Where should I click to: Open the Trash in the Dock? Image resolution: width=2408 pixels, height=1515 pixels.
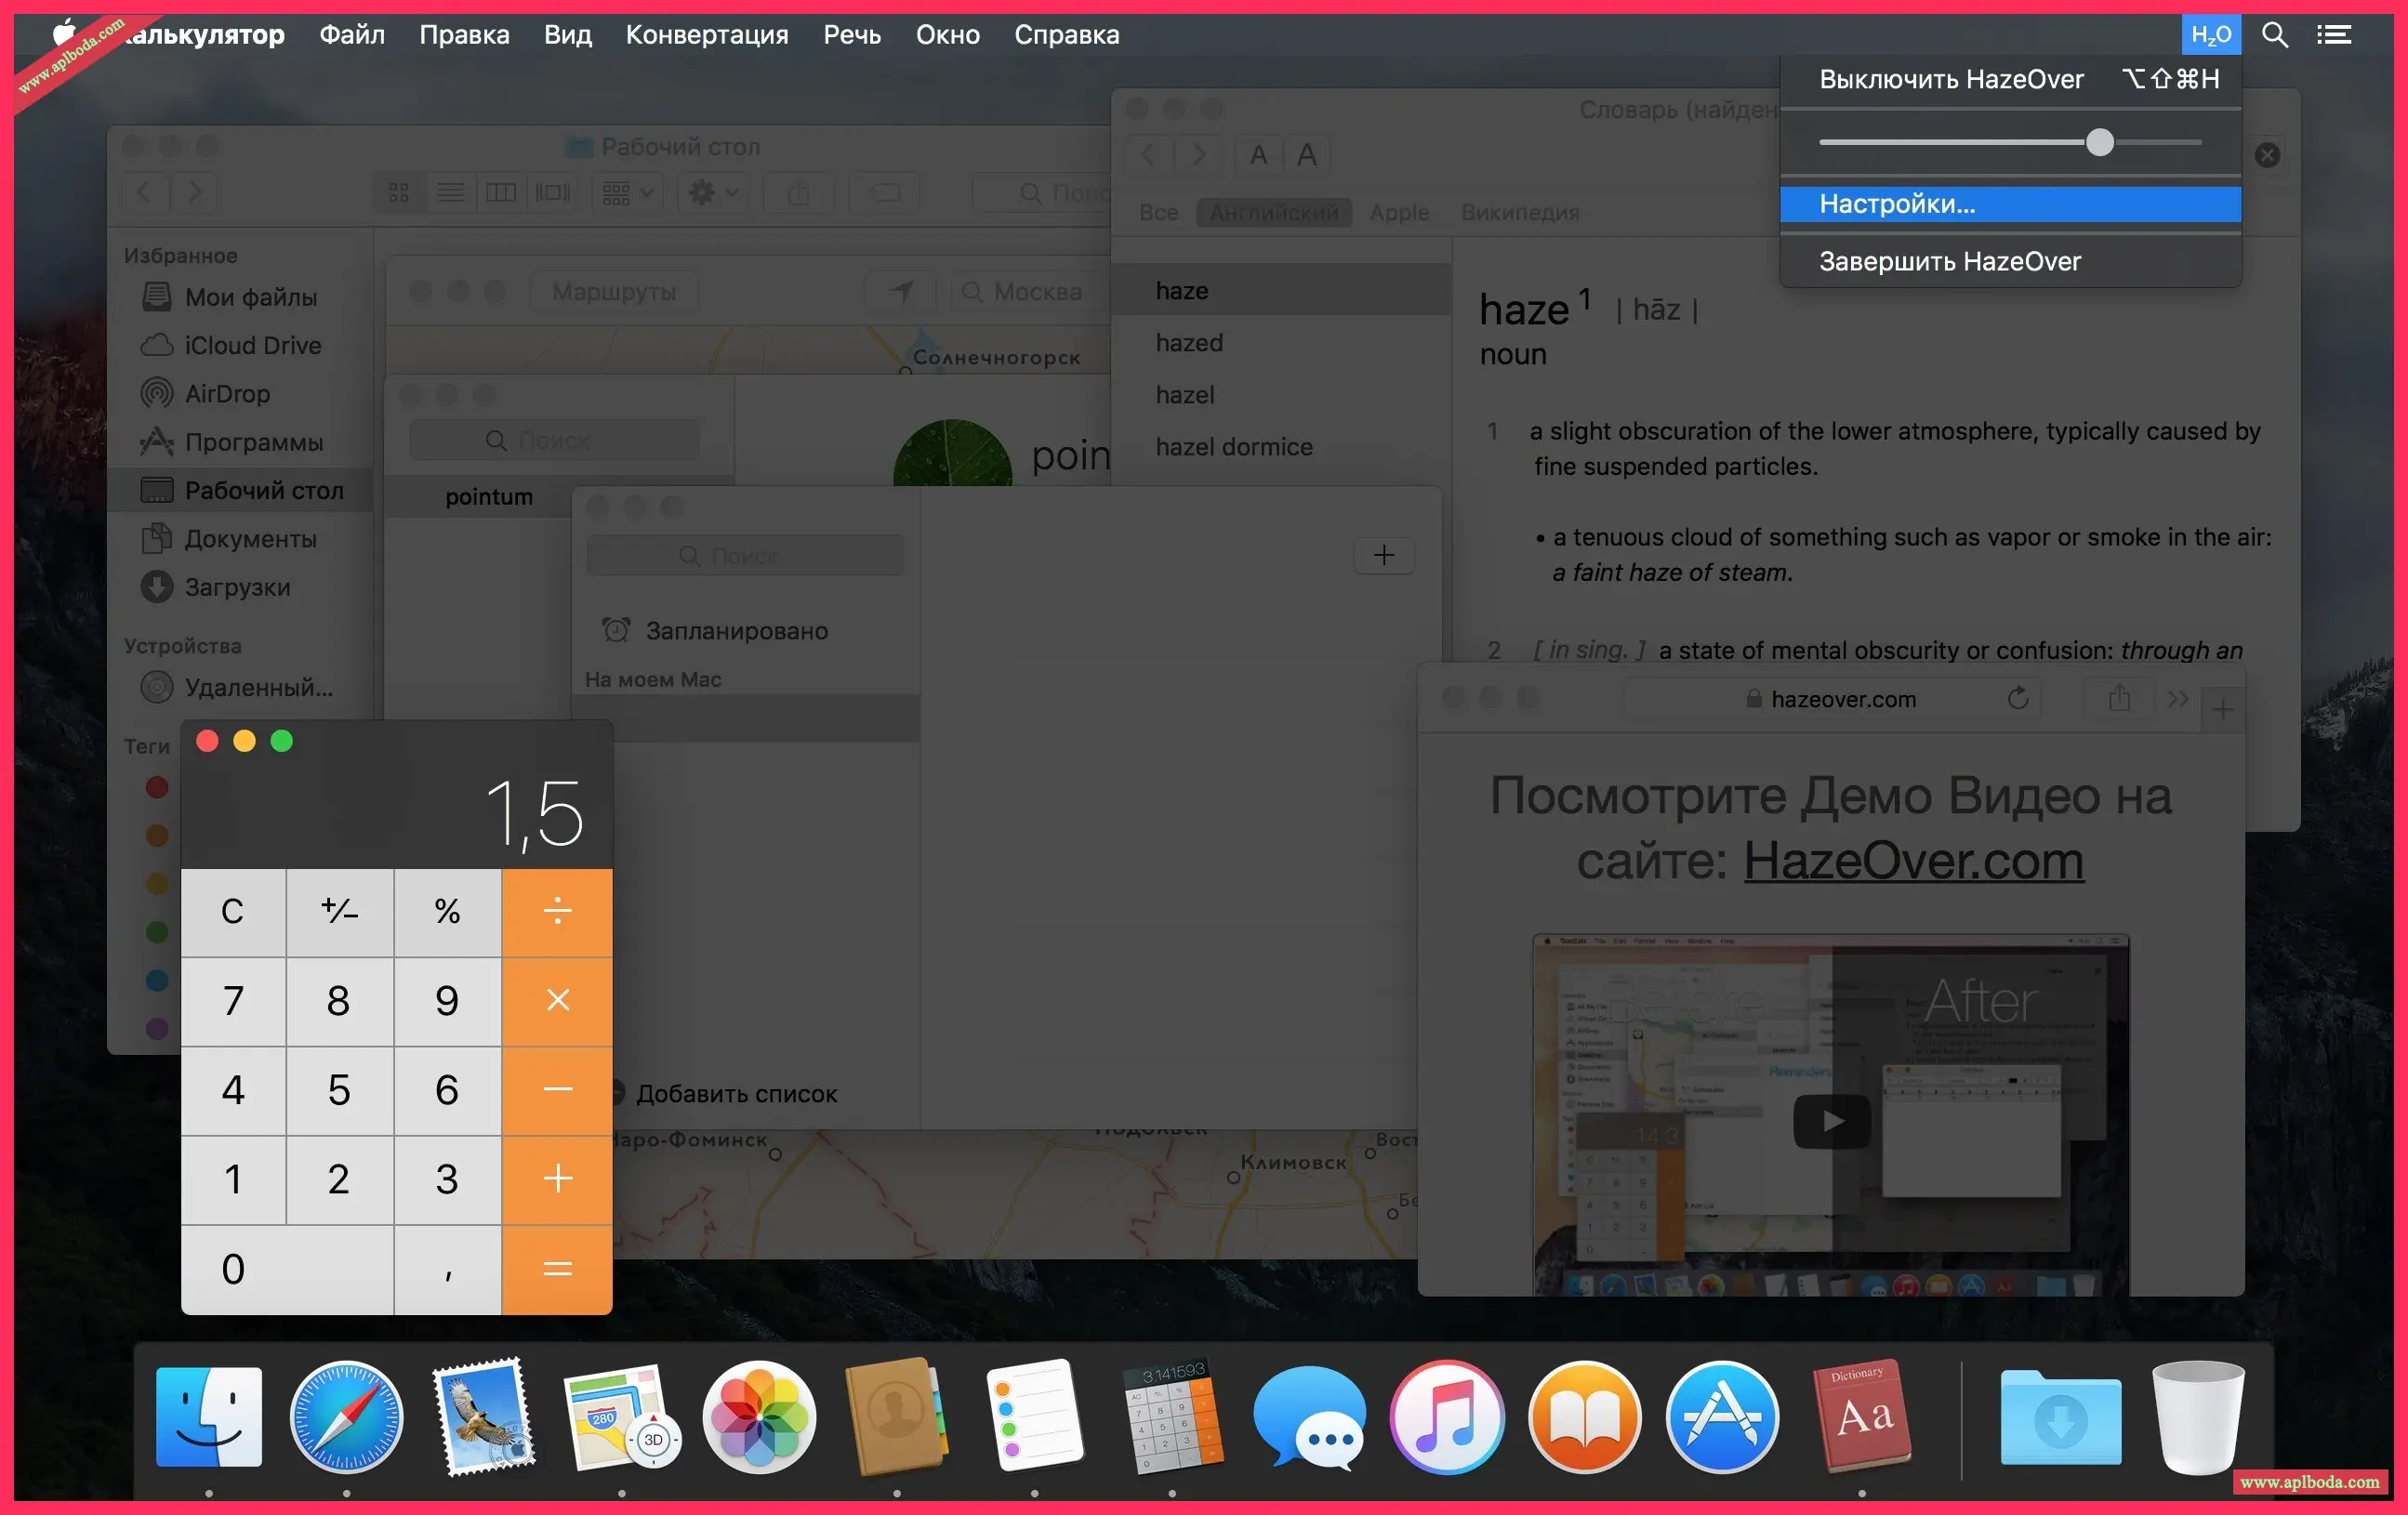click(x=2197, y=1417)
